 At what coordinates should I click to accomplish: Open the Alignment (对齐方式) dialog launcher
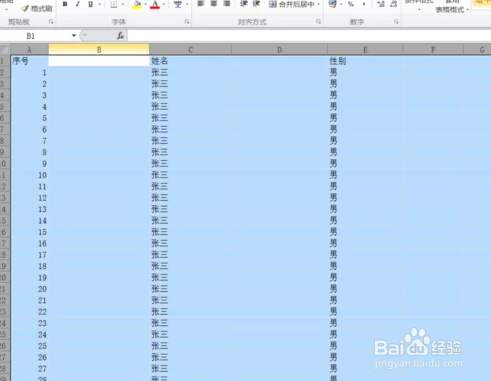318,22
